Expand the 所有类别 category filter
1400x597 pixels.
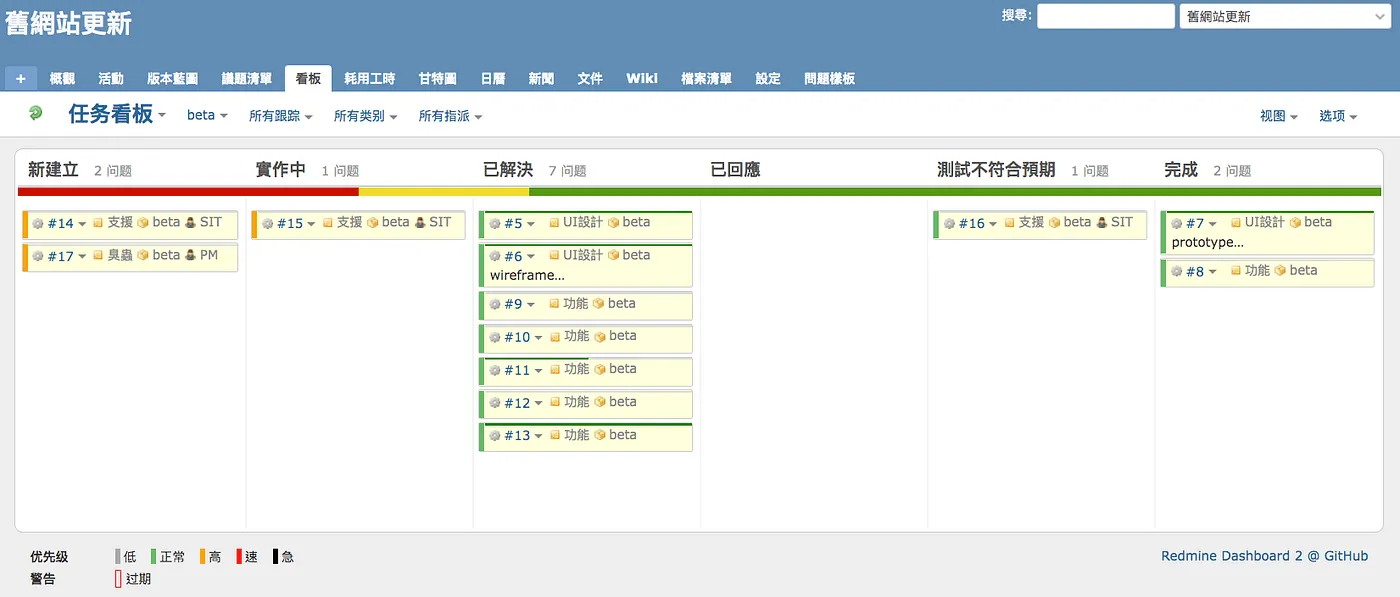[x=366, y=116]
